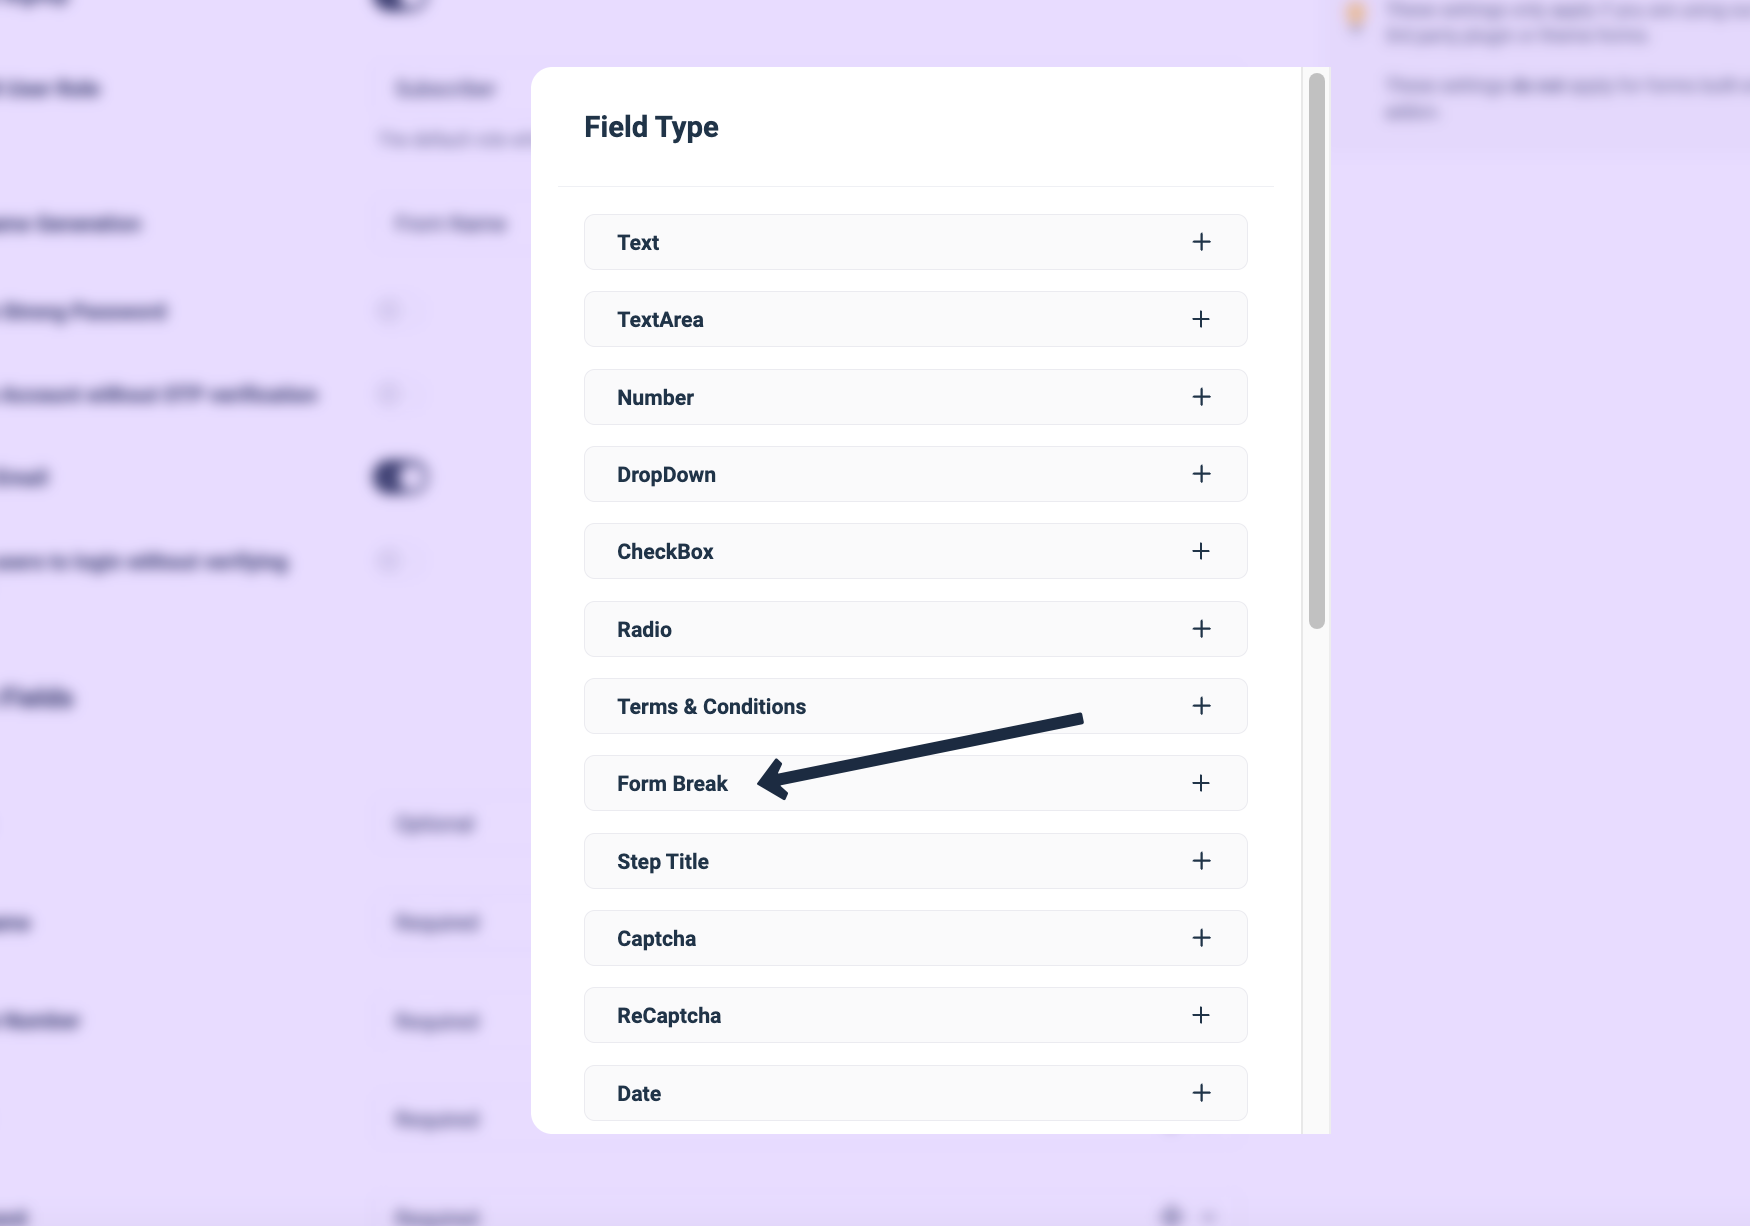1750x1226 pixels.
Task: Add DropDown field using its plus icon
Action: tap(1201, 474)
